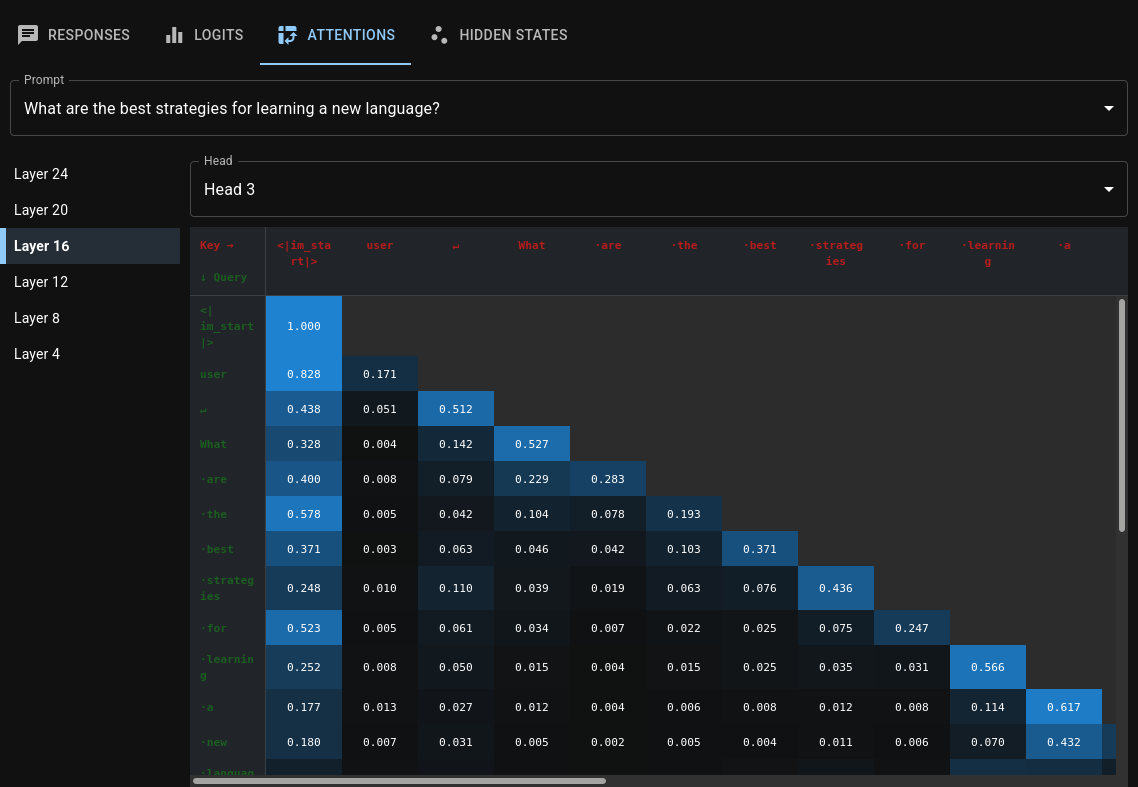This screenshot has height=787, width=1138.
Task: Click the Hidden States dots icon
Action: point(439,35)
